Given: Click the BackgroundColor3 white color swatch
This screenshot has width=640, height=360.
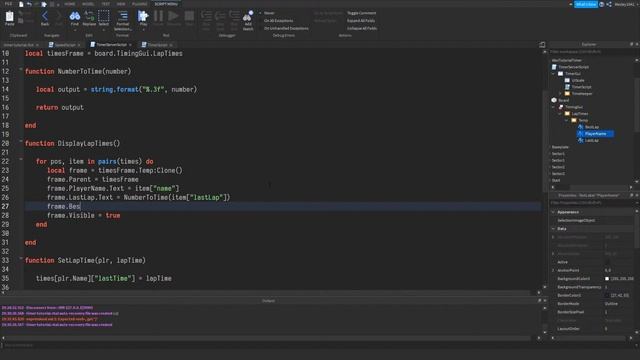Looking at the screenshot, I should tap(607, 279).
